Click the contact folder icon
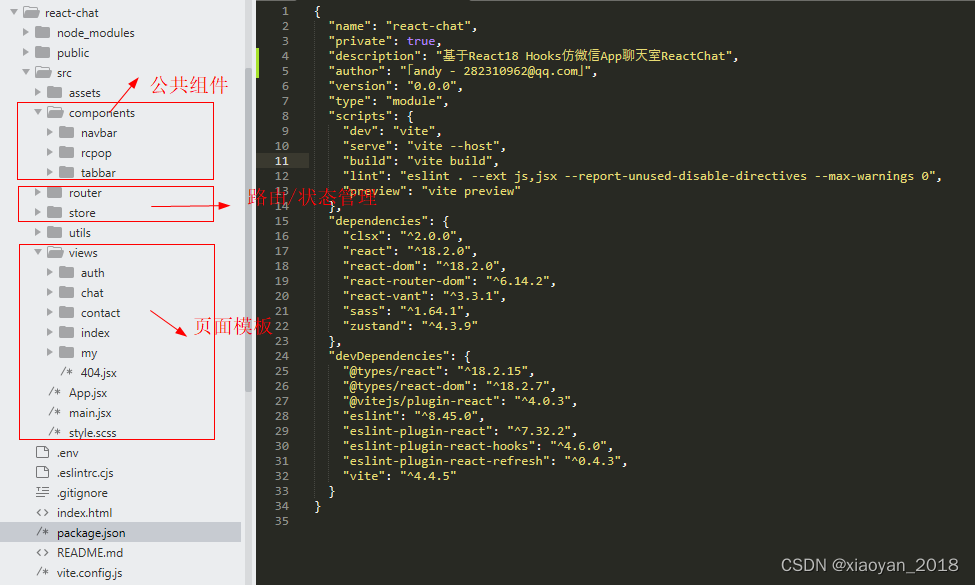Viewport: 975px width, 585px height. 67,311
